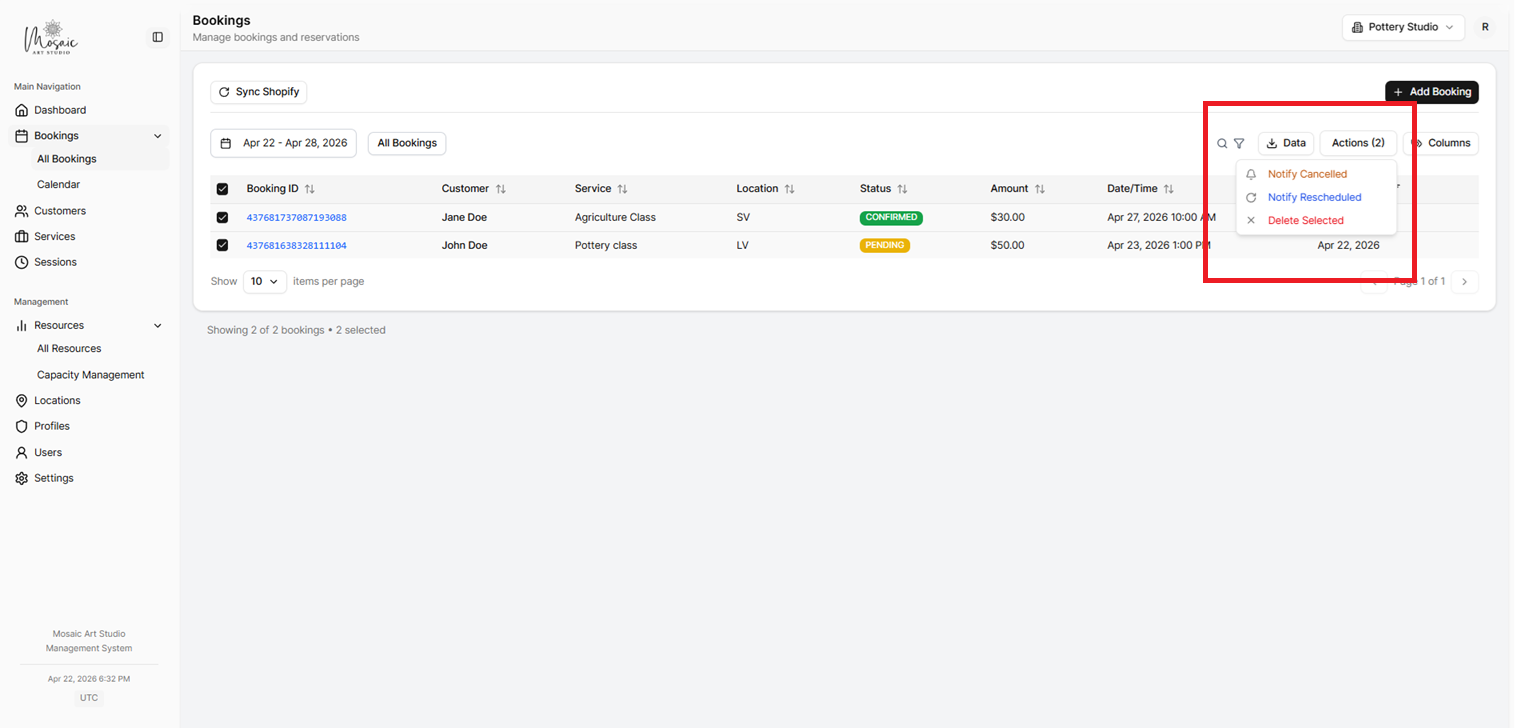Click the Sync Shopify refresh icon
The width and height of the screenshot is (1522, 728).
224,91
